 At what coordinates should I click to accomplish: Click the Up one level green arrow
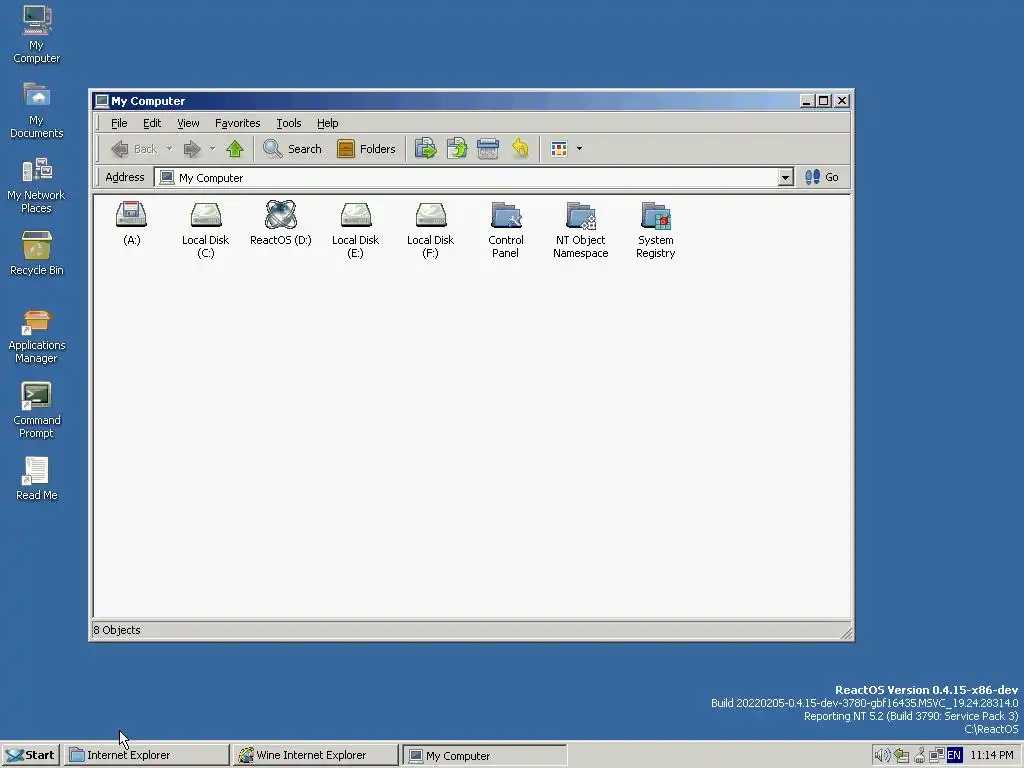(x=235, y=149)
